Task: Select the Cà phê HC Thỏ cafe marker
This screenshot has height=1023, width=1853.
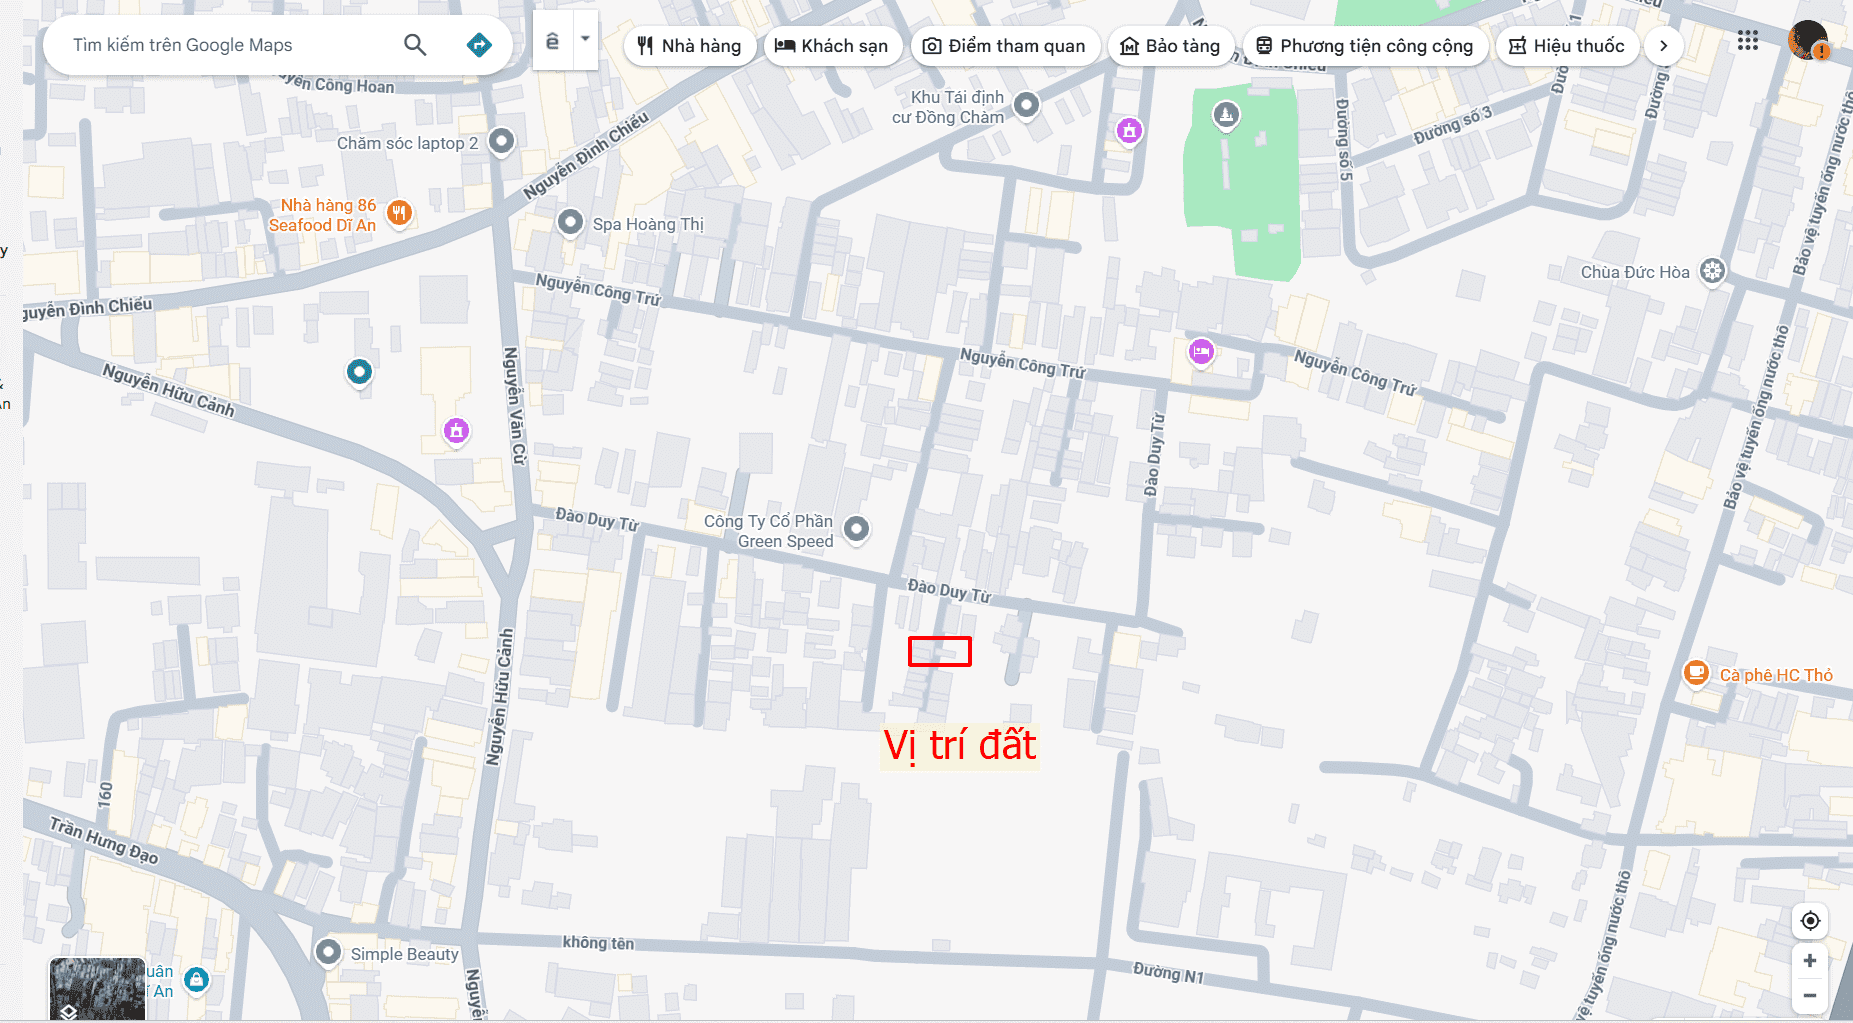Action: [x=1696, y=673]
